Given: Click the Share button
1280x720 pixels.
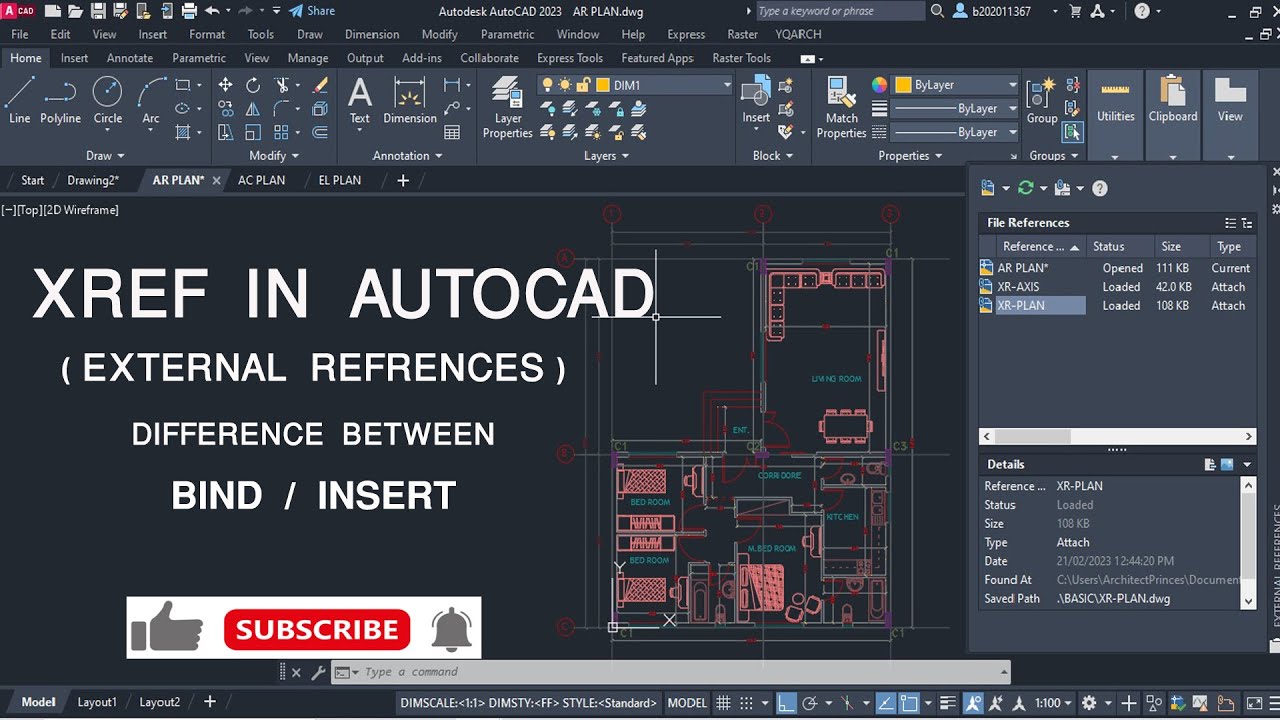Looking at the screenshot, I should pos(312,11).
